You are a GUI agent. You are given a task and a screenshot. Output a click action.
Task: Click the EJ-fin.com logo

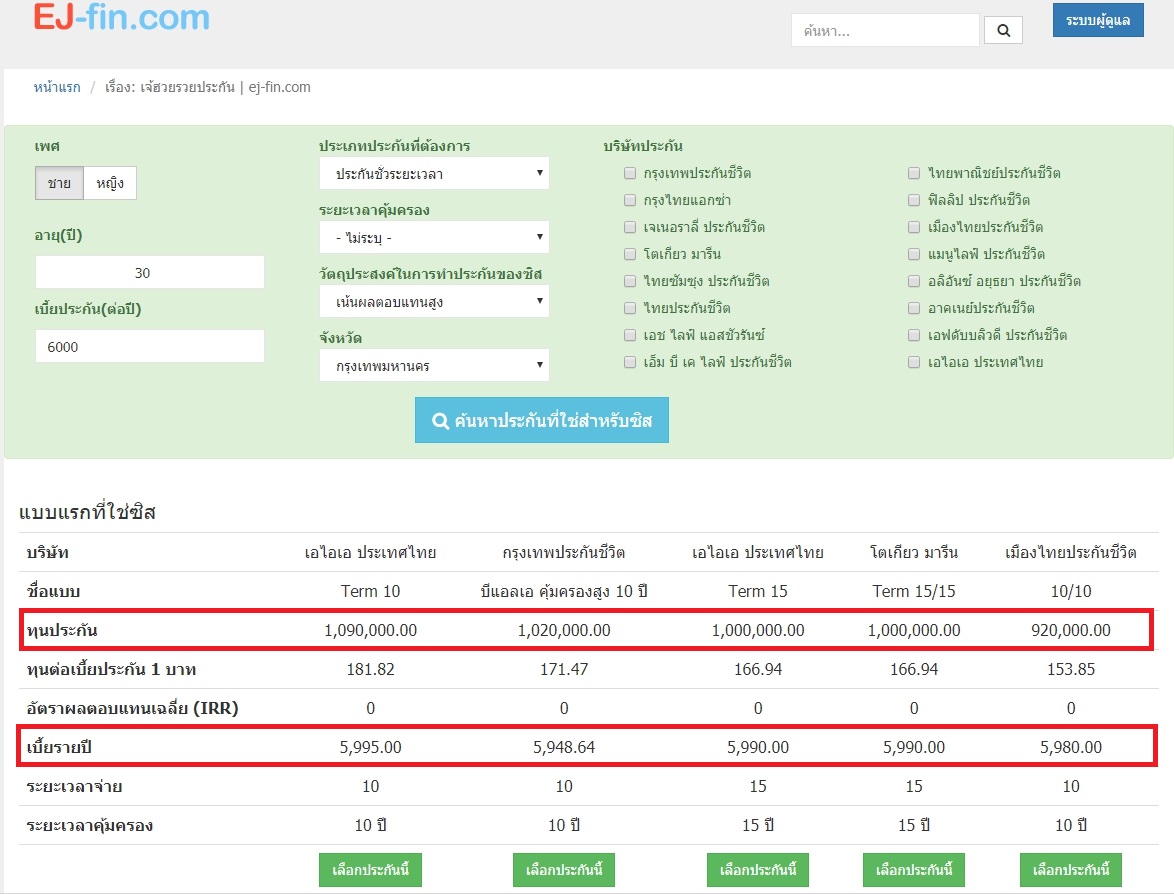coord(121,17)
